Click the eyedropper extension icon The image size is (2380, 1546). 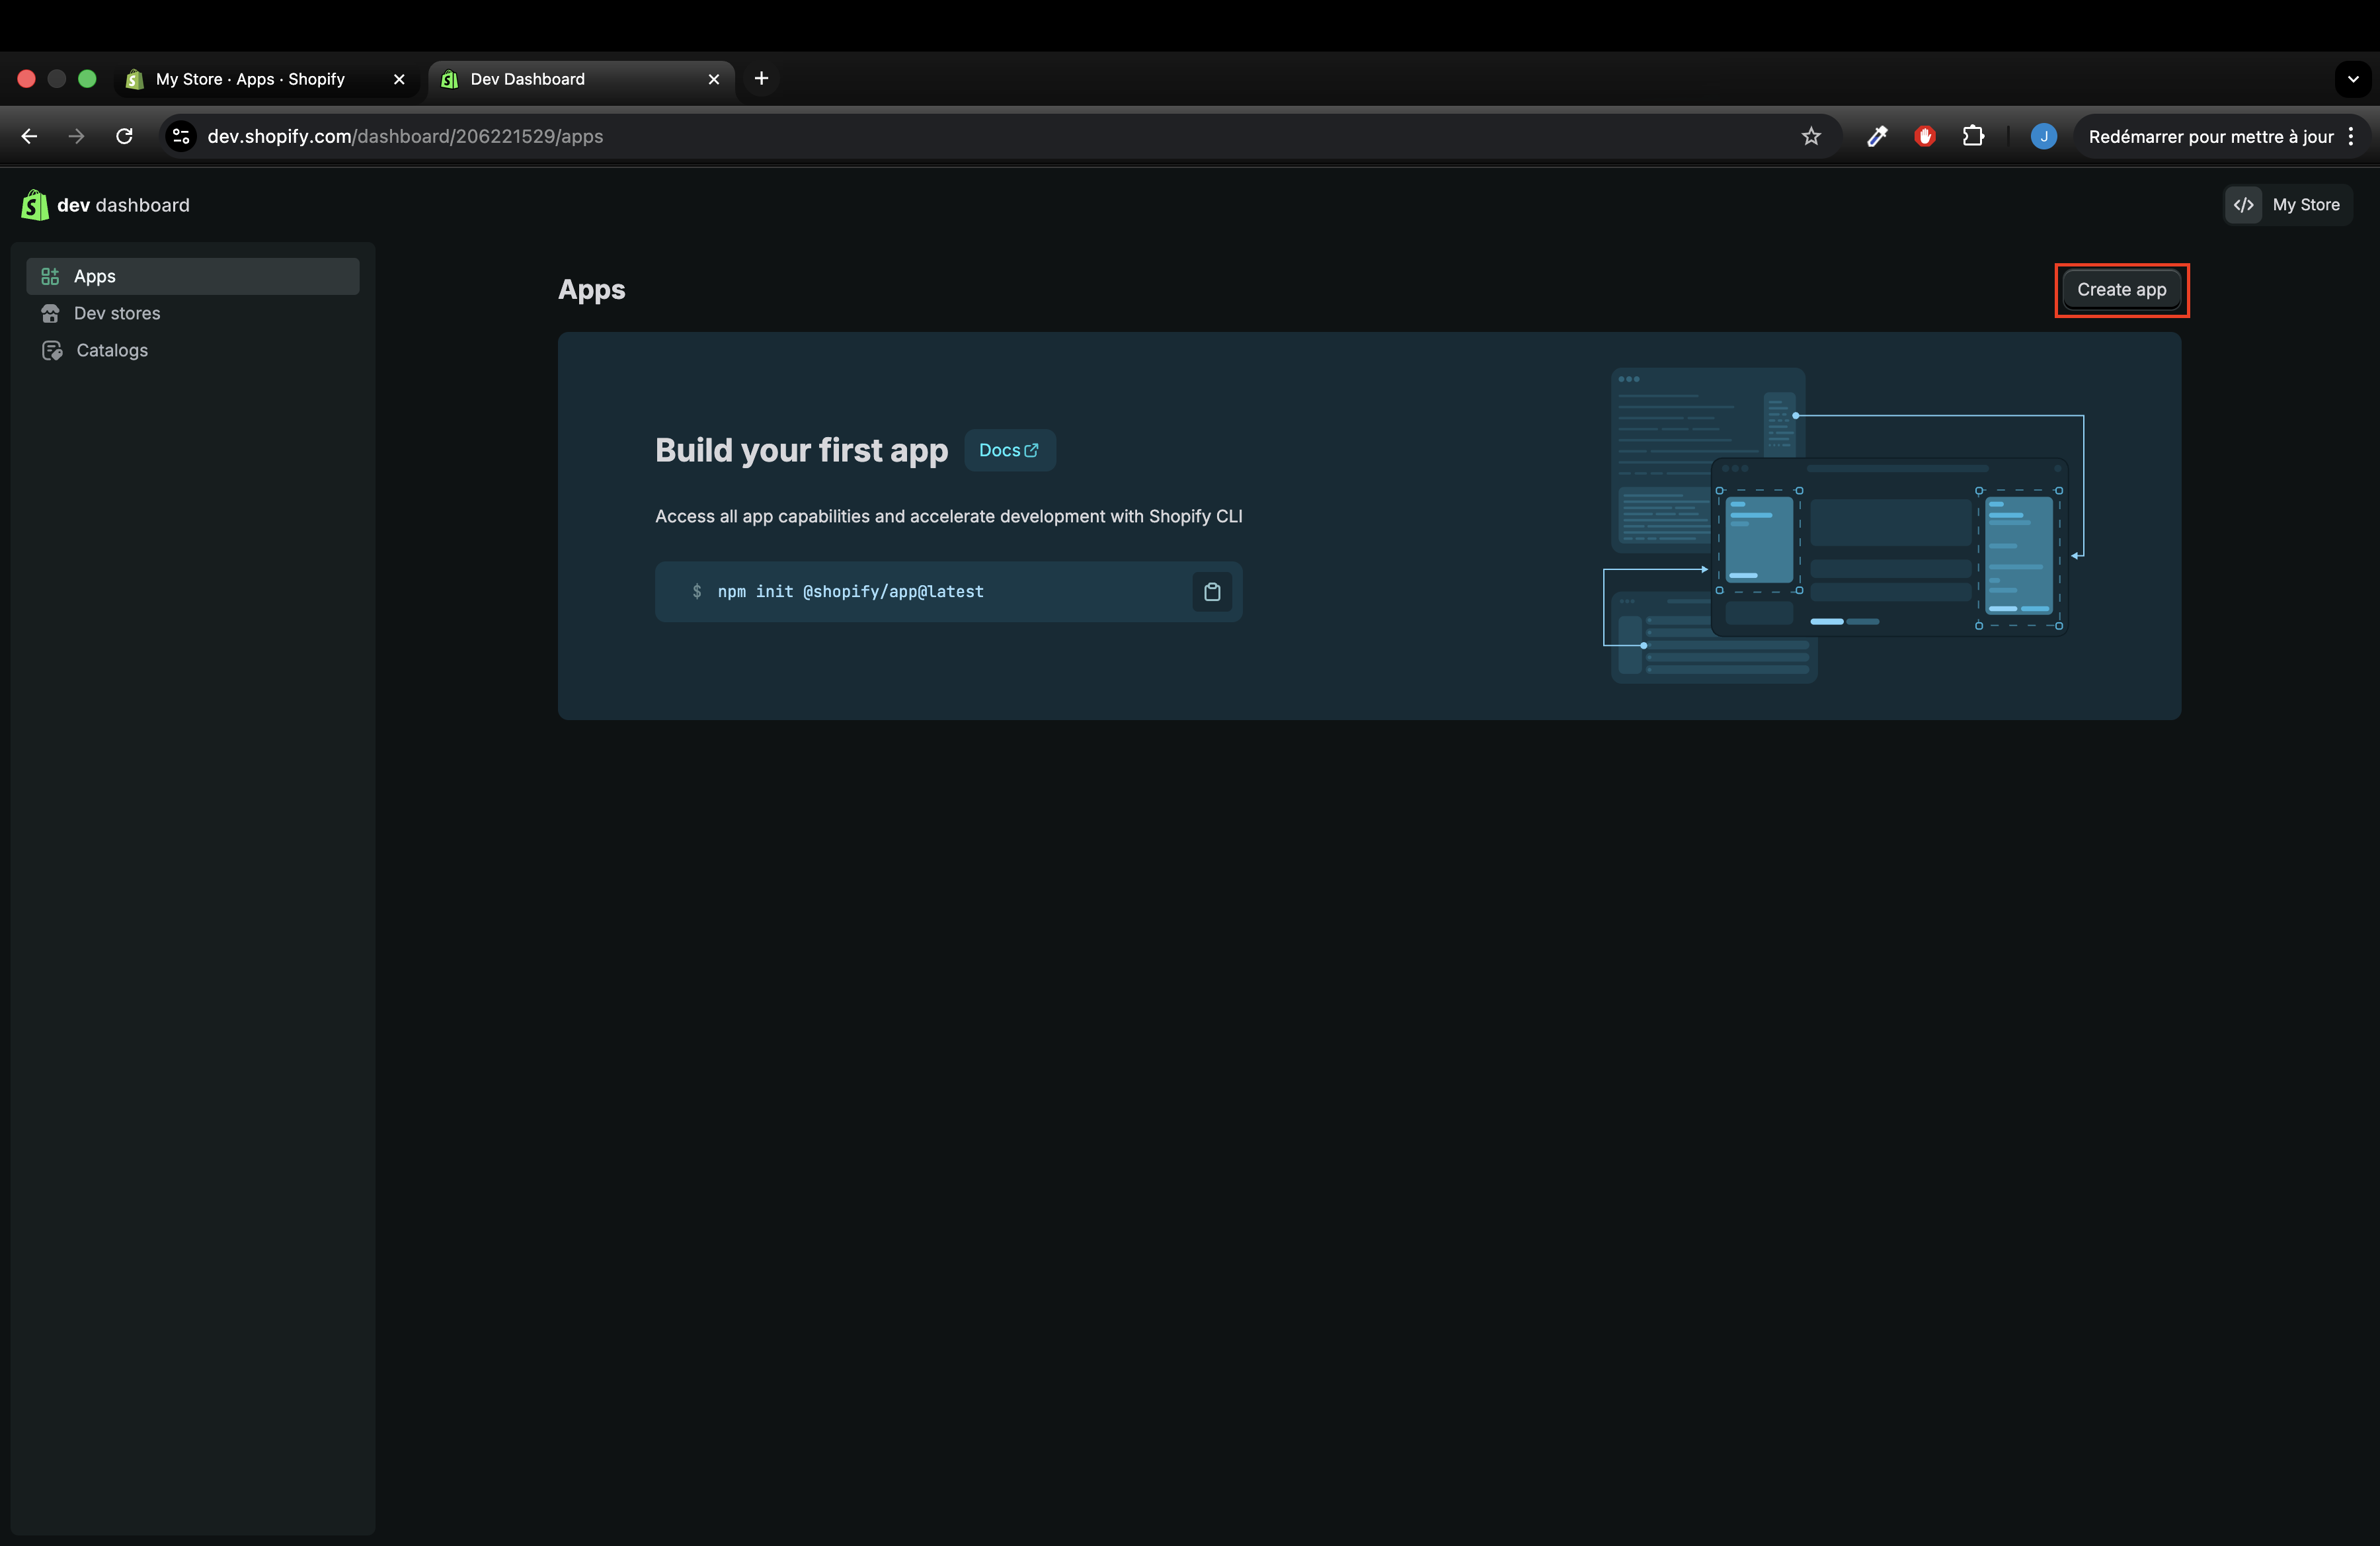(1877, 136)
